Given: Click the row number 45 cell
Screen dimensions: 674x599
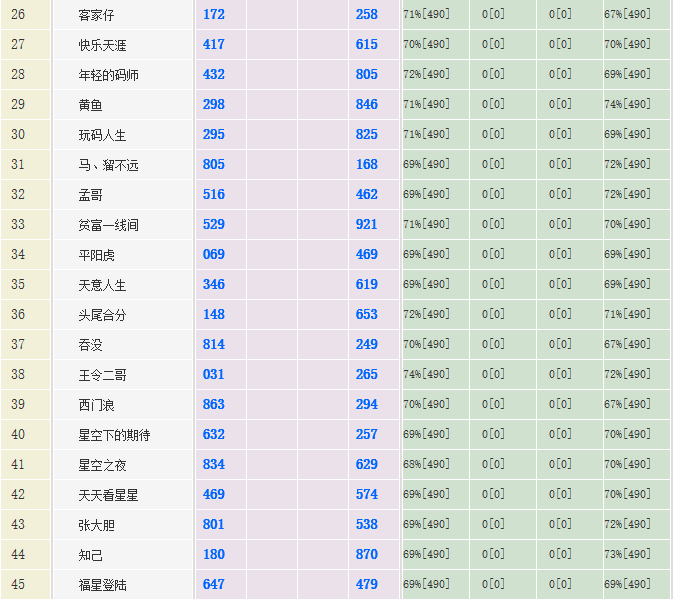Looking at the screenshot, I should pos(18,585).
